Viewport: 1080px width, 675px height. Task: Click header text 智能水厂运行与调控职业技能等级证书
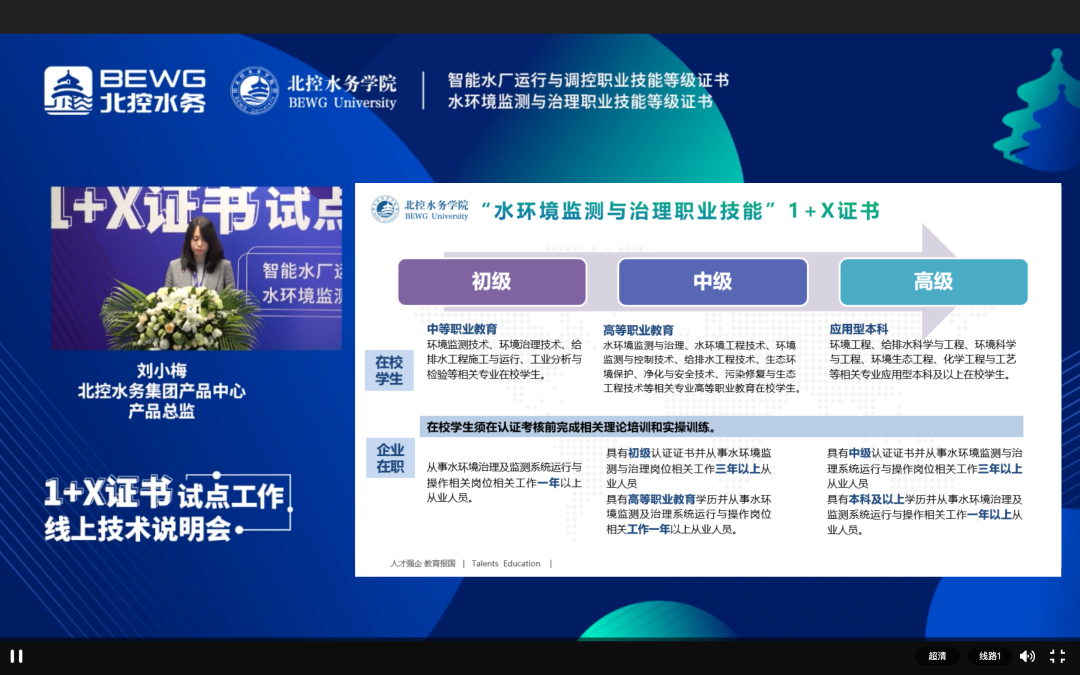point(588,80)
